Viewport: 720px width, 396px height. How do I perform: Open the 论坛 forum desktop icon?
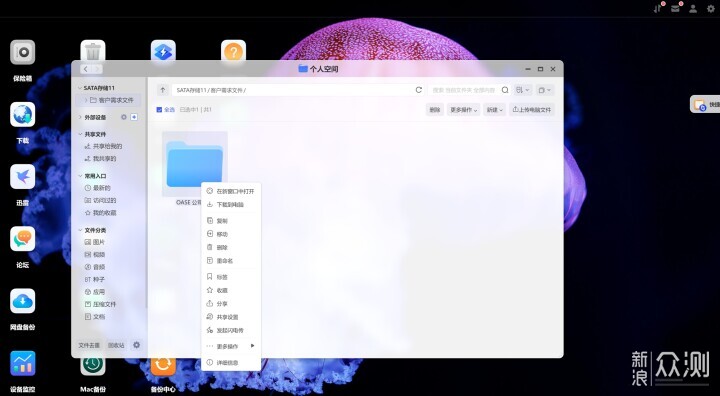(22, 239)
